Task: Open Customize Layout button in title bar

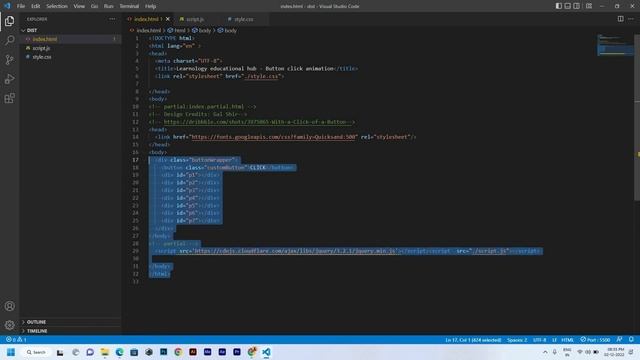Action: point(589,6)
